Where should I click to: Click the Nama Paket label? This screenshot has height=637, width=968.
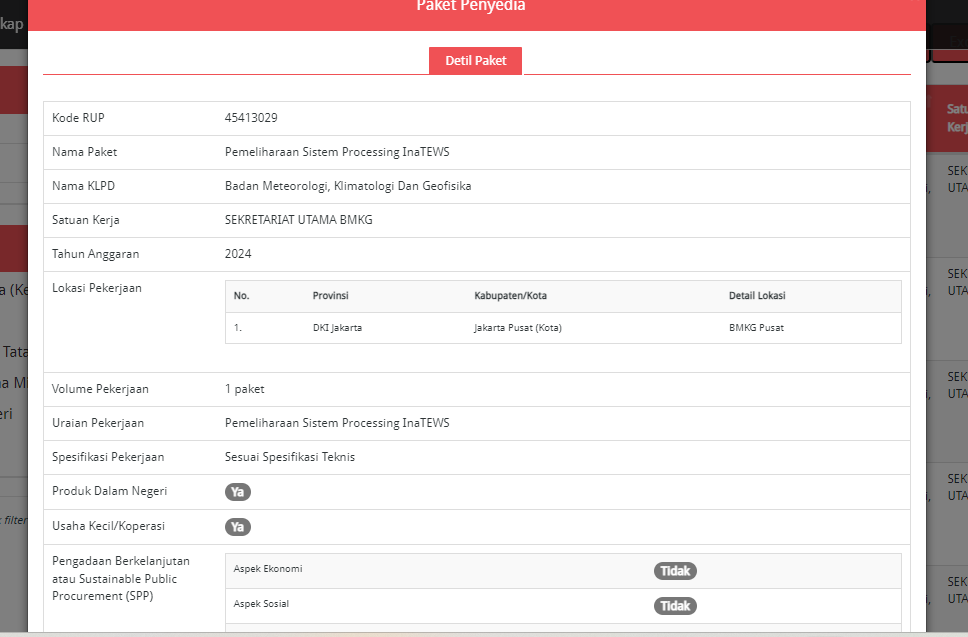pos(85,152)
